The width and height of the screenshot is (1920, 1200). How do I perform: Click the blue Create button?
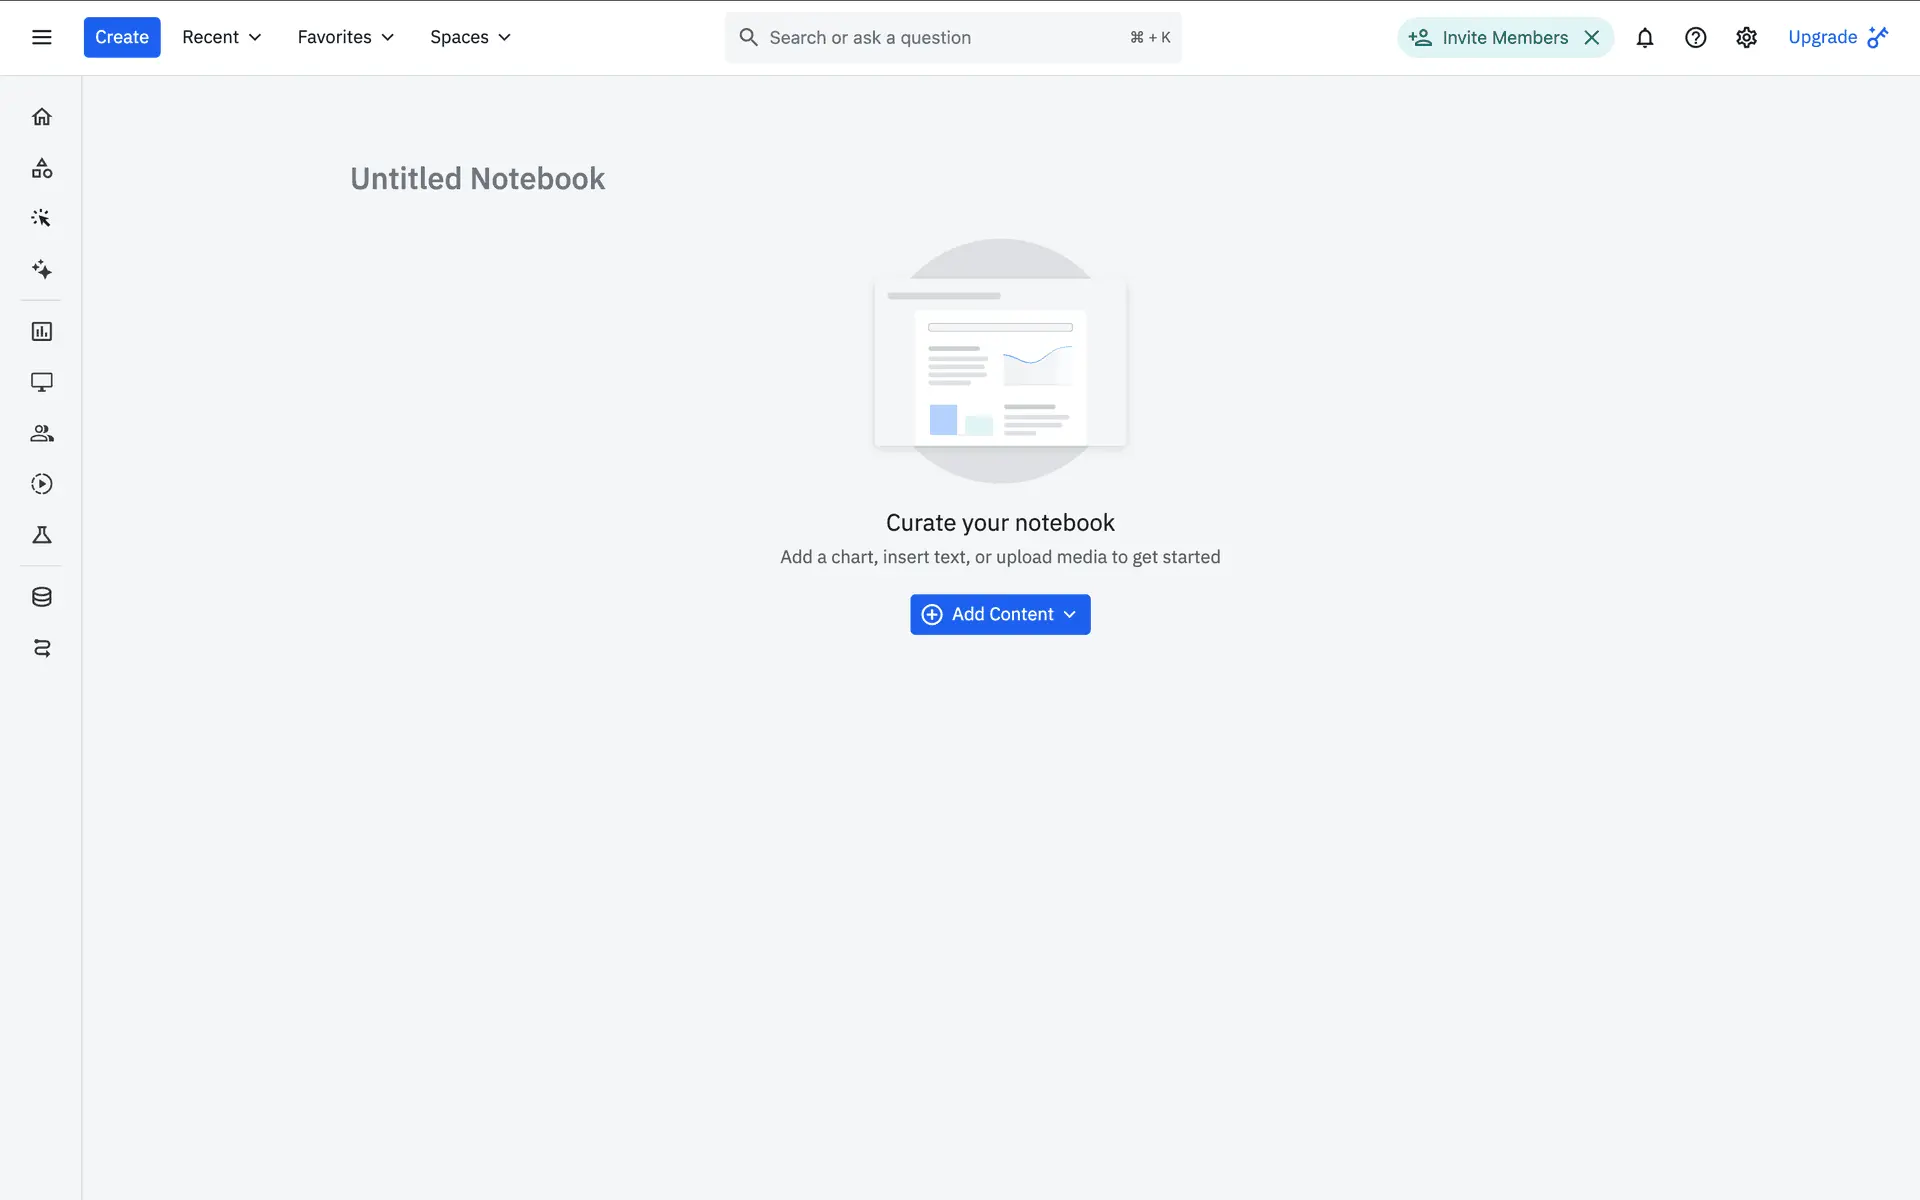122,37
